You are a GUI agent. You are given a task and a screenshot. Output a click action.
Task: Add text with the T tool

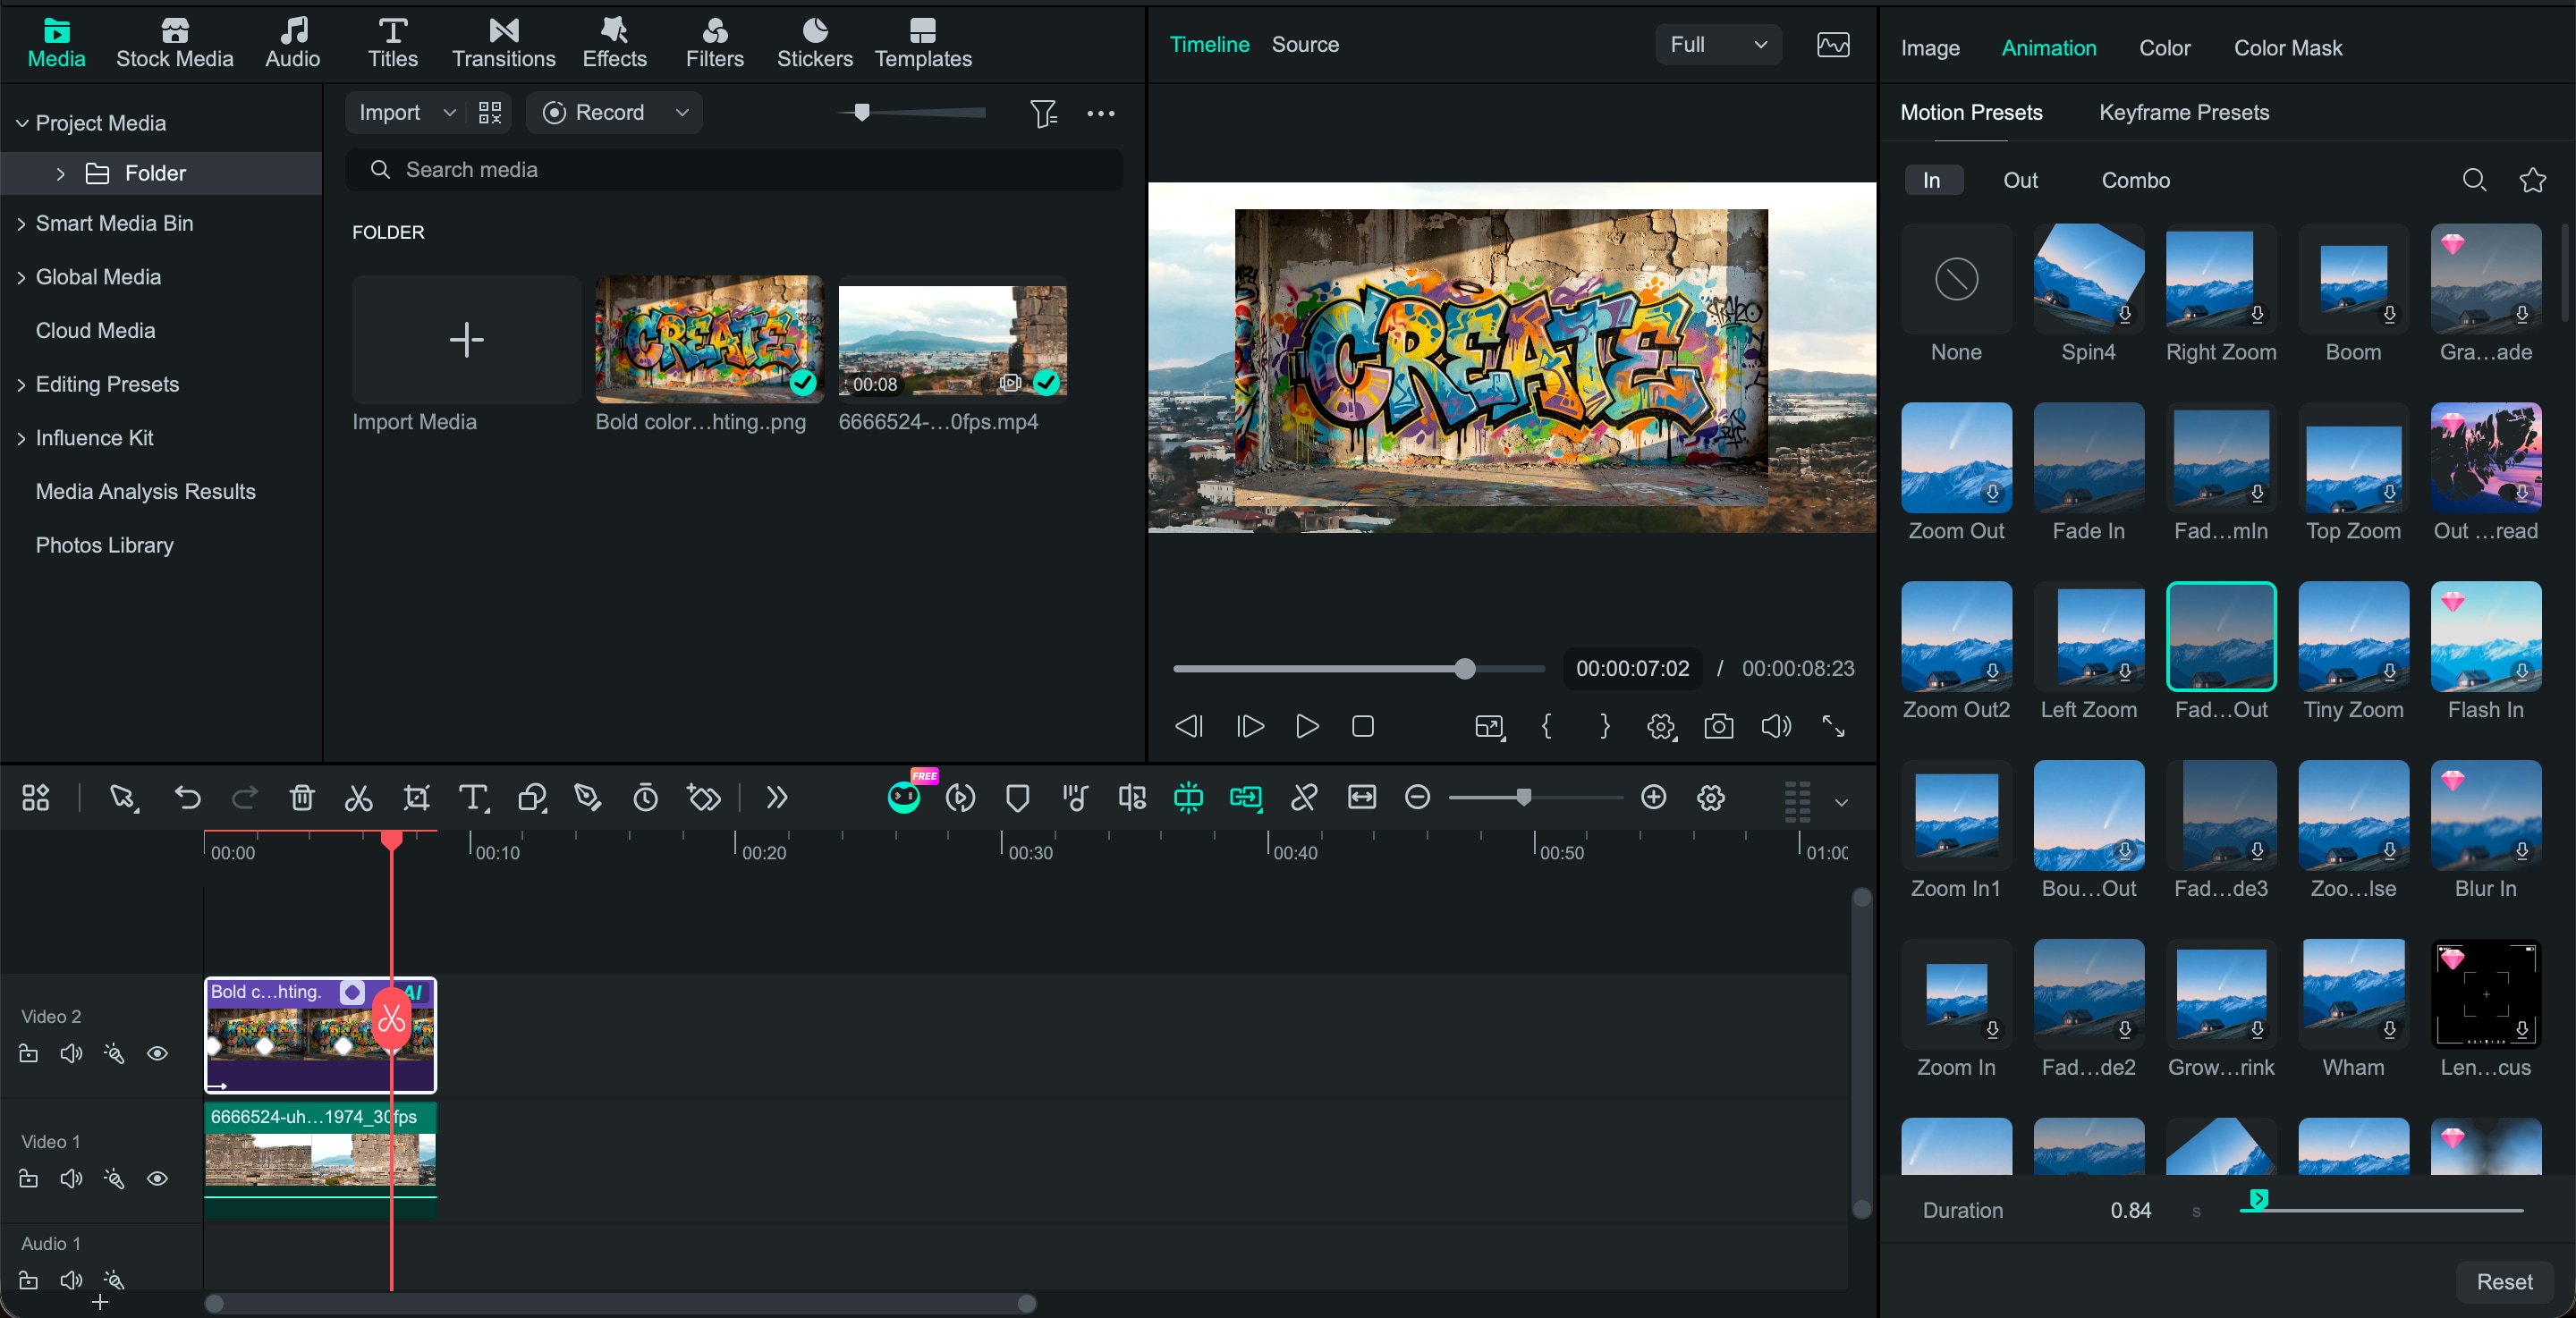click(473, 798)
